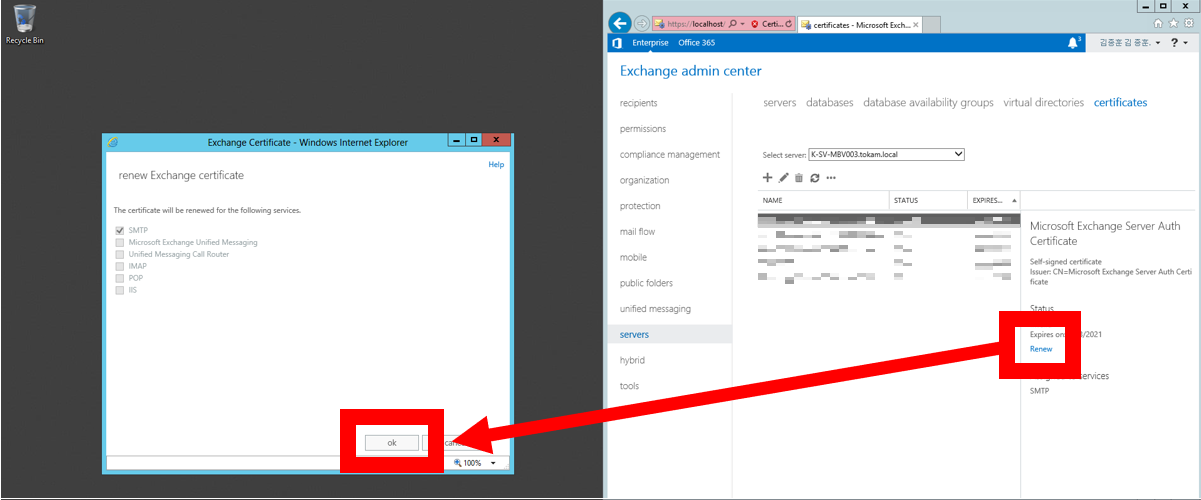Reload the page with the address bar refresh icon
Viewport: 1201px width, 500px height.
click(x=790, y=23)
